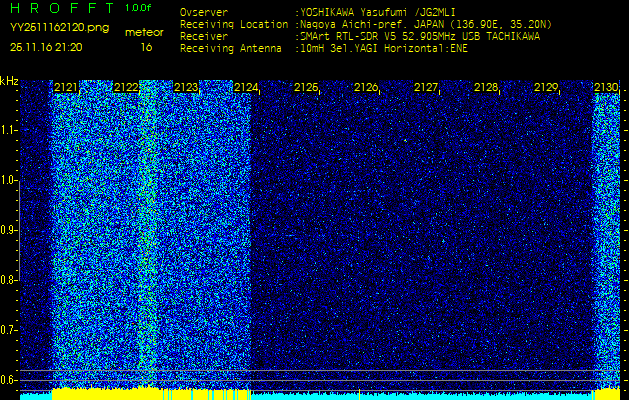Click the 2127 time marker
Image resolution: width=629 pixels, height=400 pixels.
click(426, 87)
